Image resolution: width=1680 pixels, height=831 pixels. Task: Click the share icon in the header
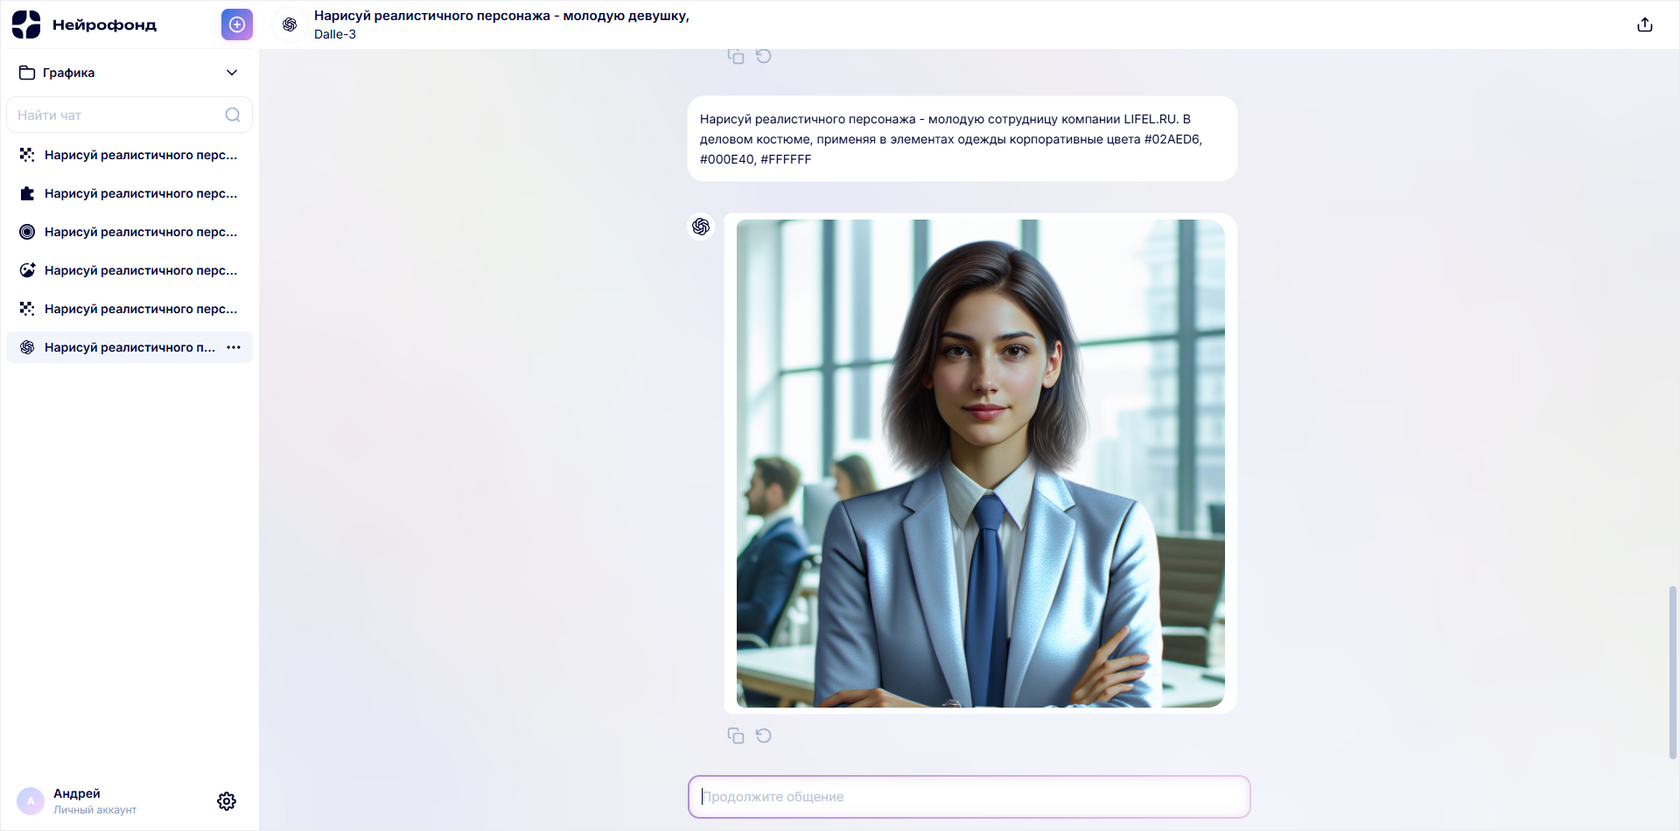[x=1645, y=25]
